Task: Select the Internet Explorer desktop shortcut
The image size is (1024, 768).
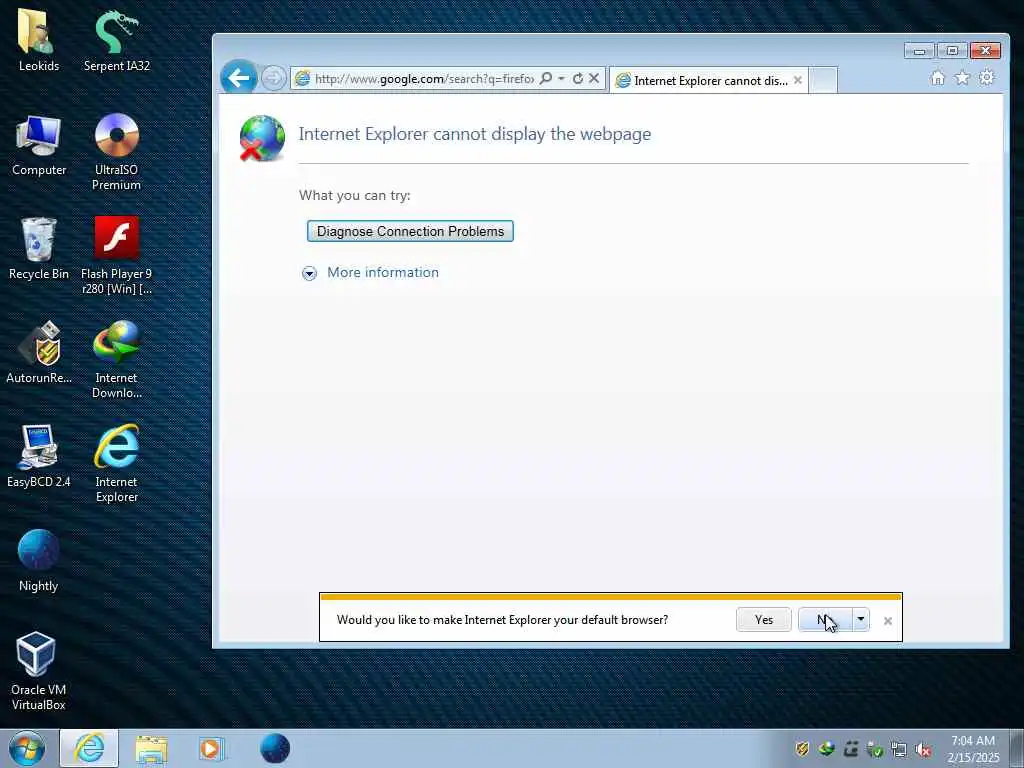Action: [x=116, y=463]
